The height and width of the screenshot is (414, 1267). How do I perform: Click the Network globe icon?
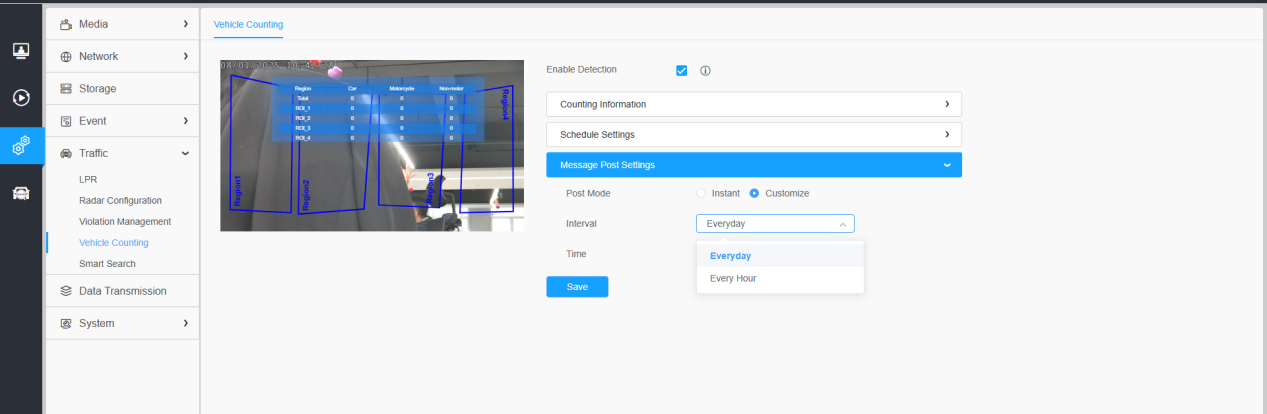(66, 57)
